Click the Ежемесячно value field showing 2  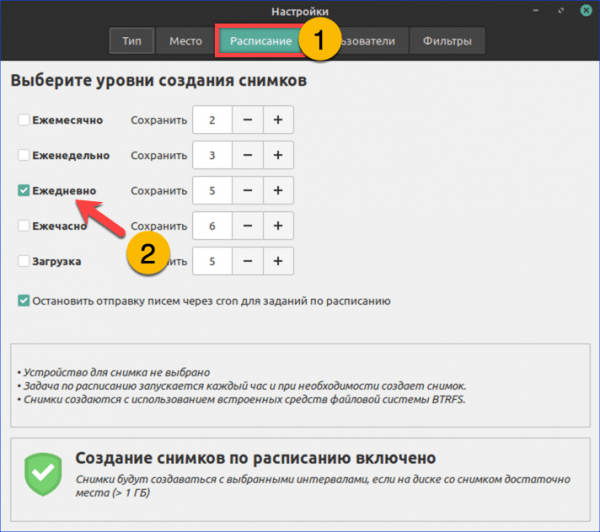(x=212, y=120)
